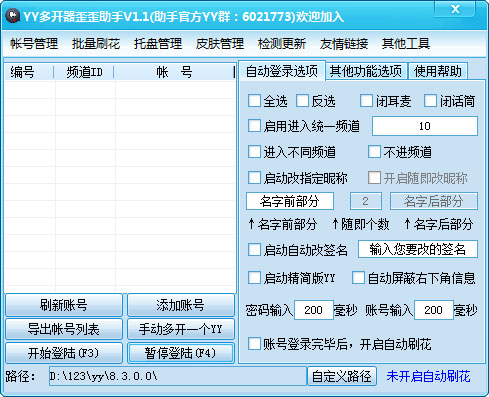Check 进入不同频道 option
Viewport: 489px width, 397px height.
point(254,152)
